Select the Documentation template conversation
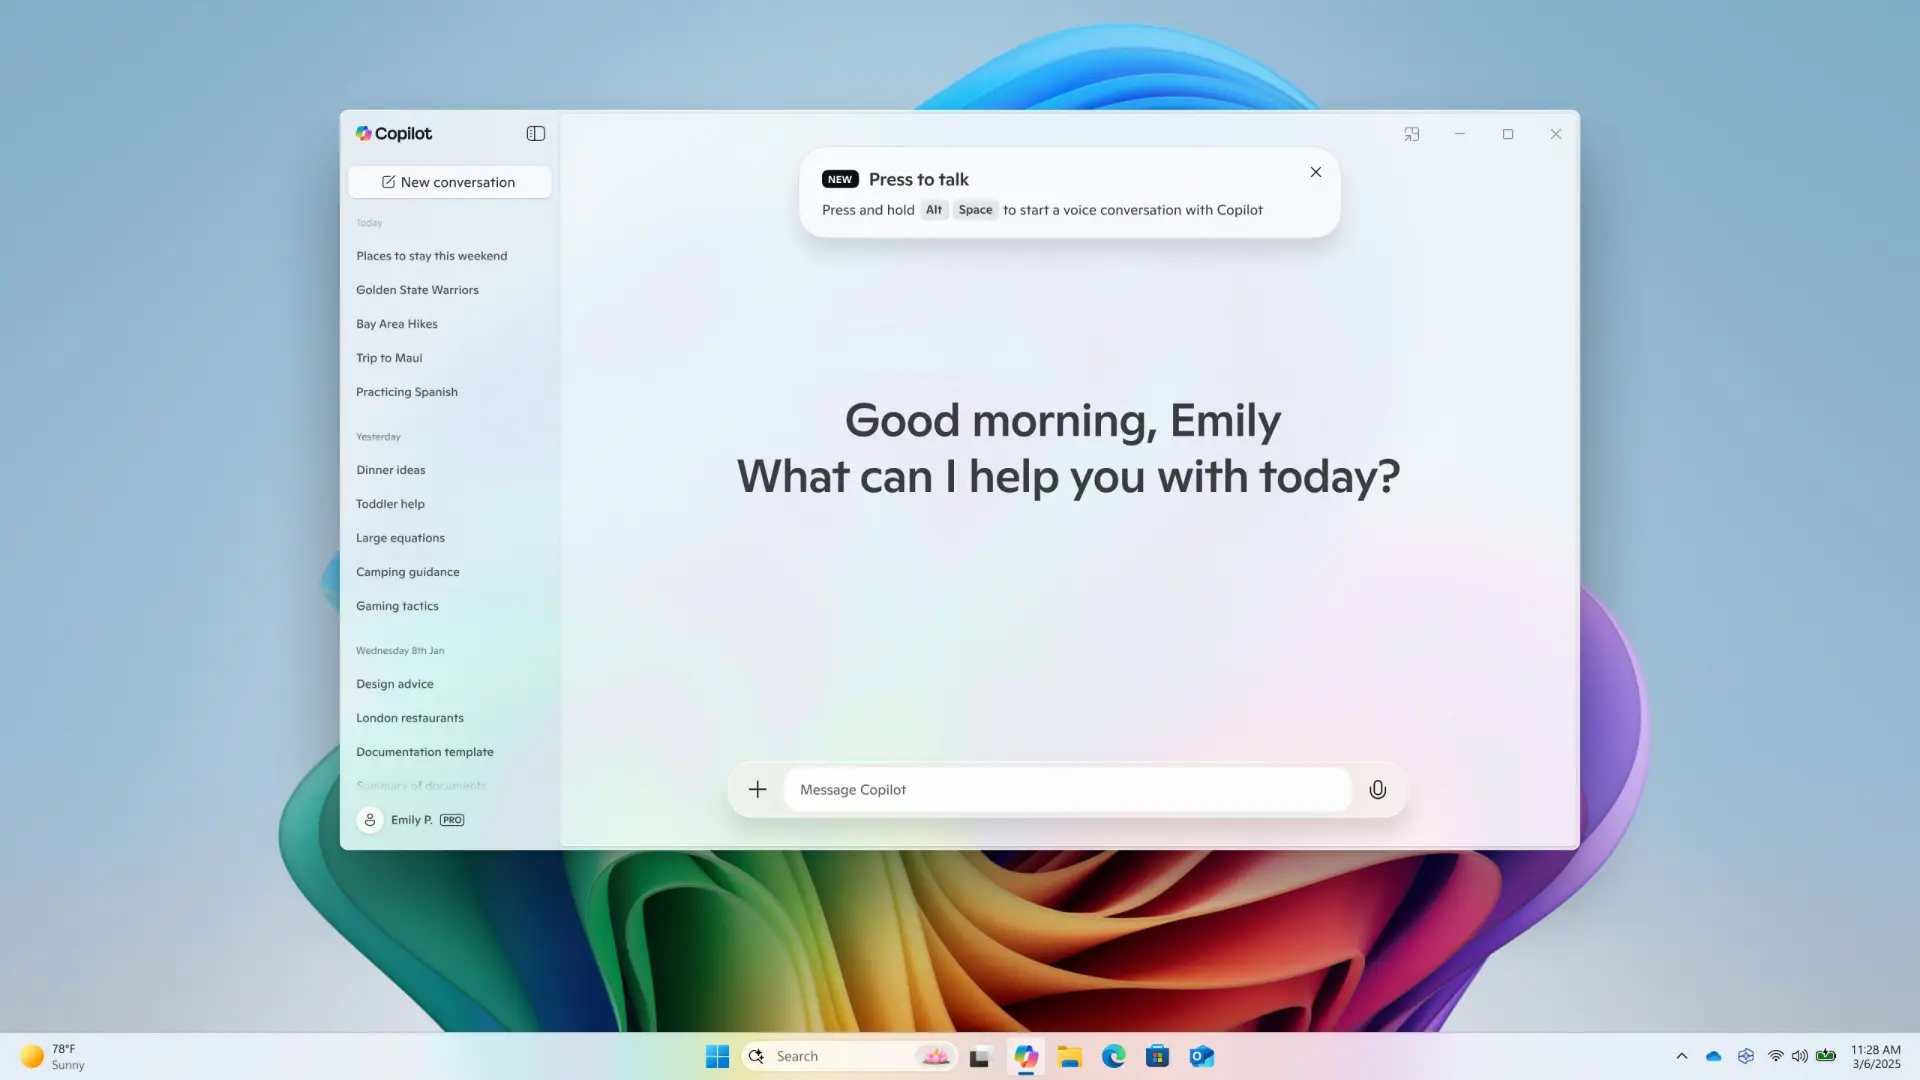This screenshot has height=1080, width=1920. point(424,752)
